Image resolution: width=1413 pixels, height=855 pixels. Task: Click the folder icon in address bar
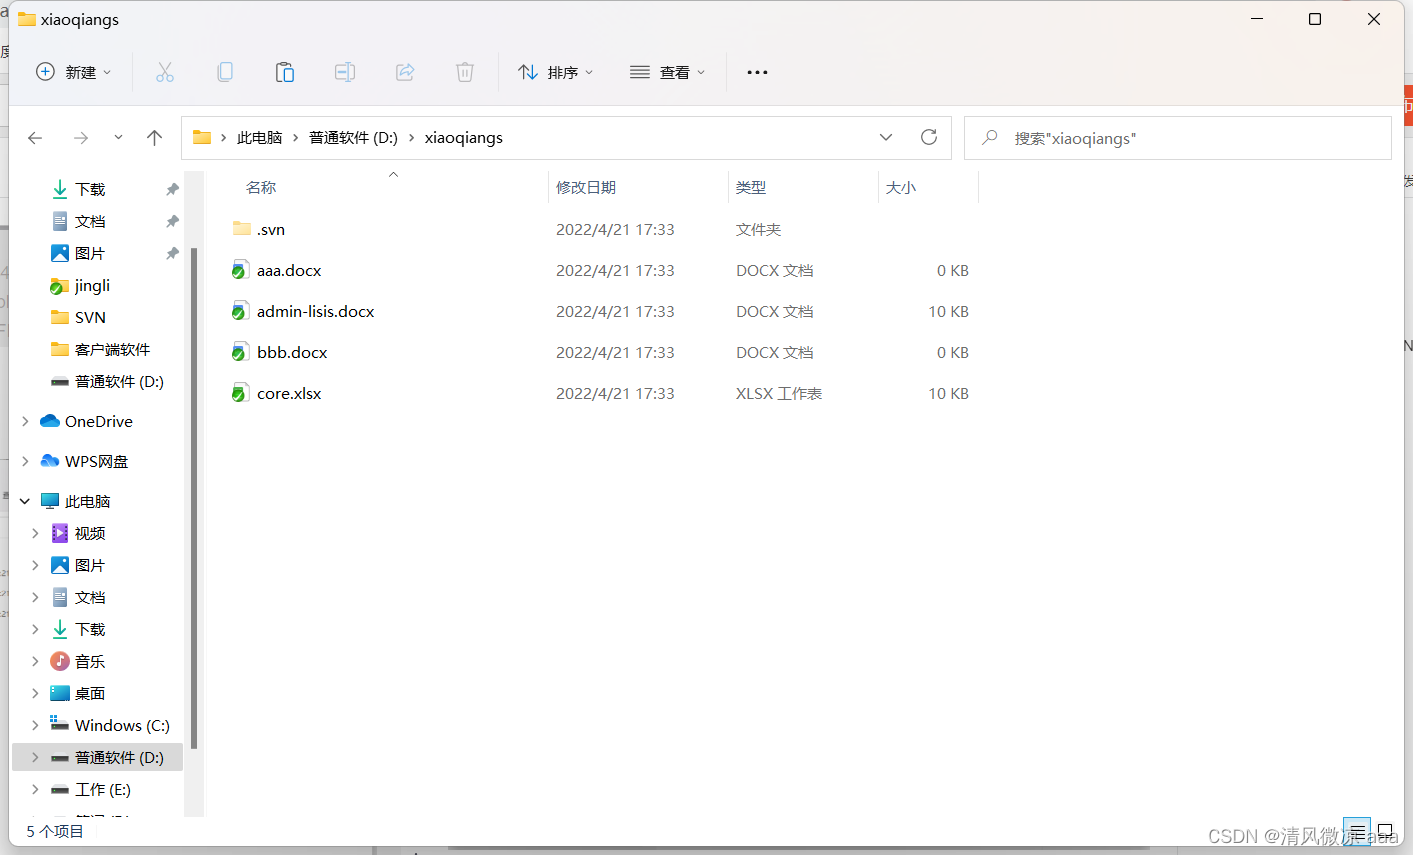202,137
